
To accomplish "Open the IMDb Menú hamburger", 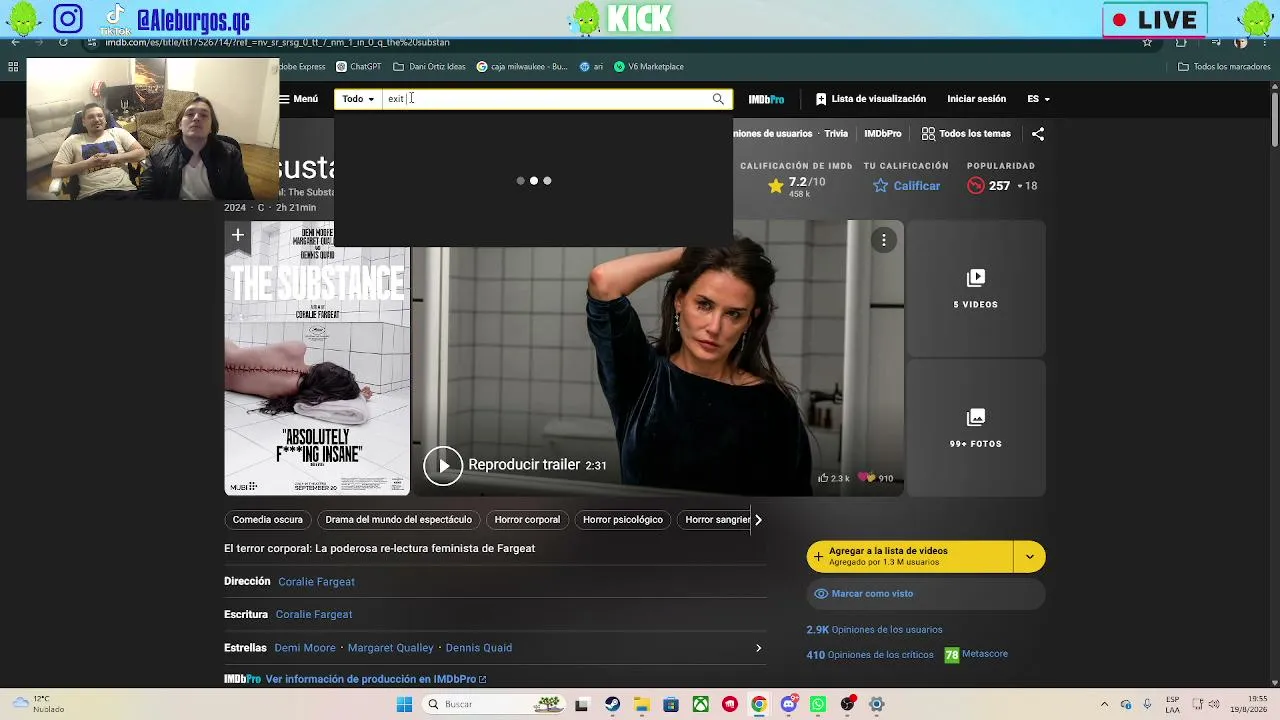I will [299, 99].
